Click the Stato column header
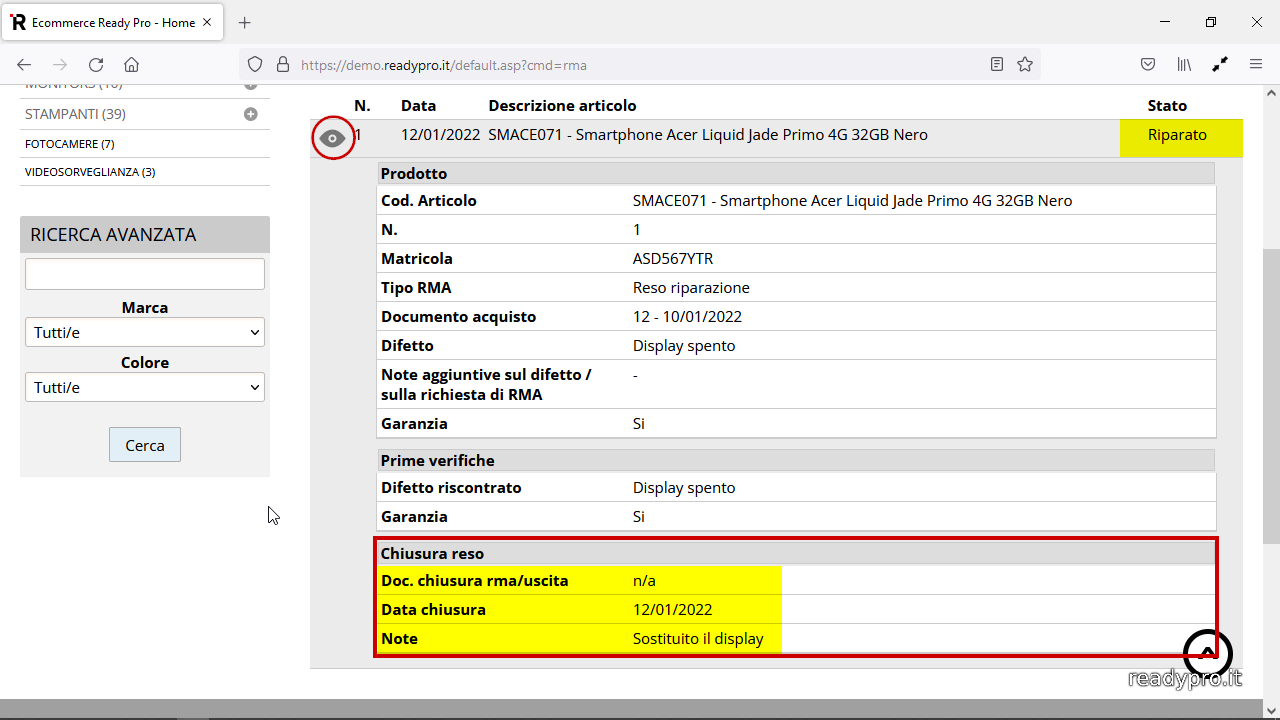The image size is (1280, 720). tap(1167, 105)
